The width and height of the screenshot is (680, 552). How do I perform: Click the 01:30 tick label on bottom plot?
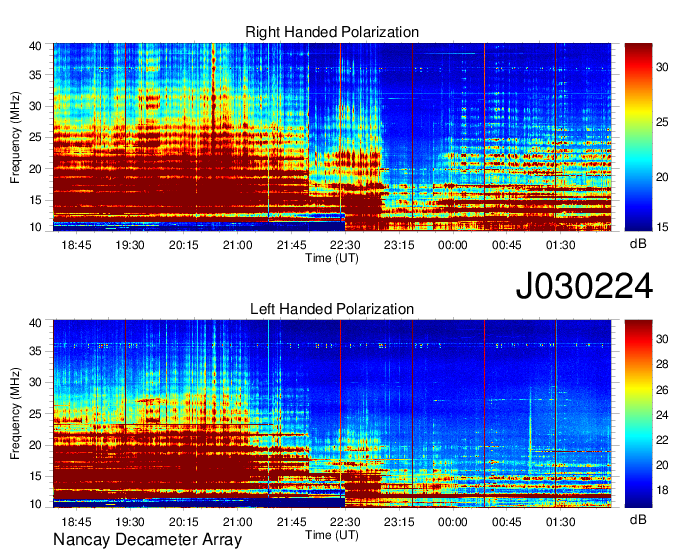click(560, 522)
